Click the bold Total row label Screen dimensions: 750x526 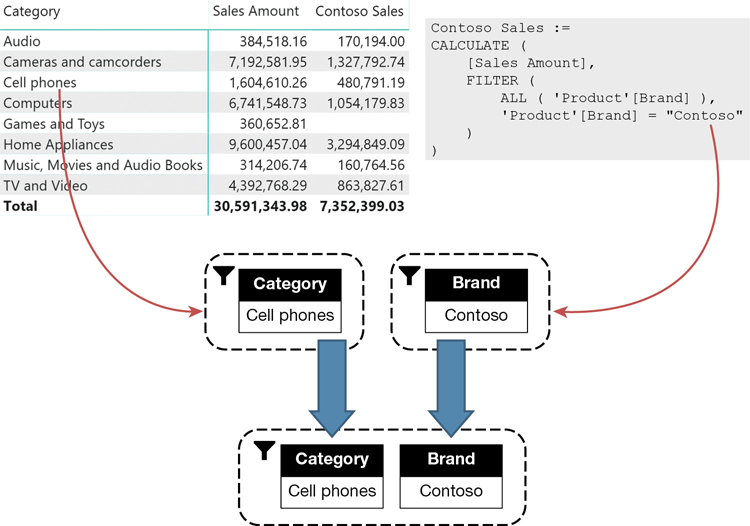(20, 206)
